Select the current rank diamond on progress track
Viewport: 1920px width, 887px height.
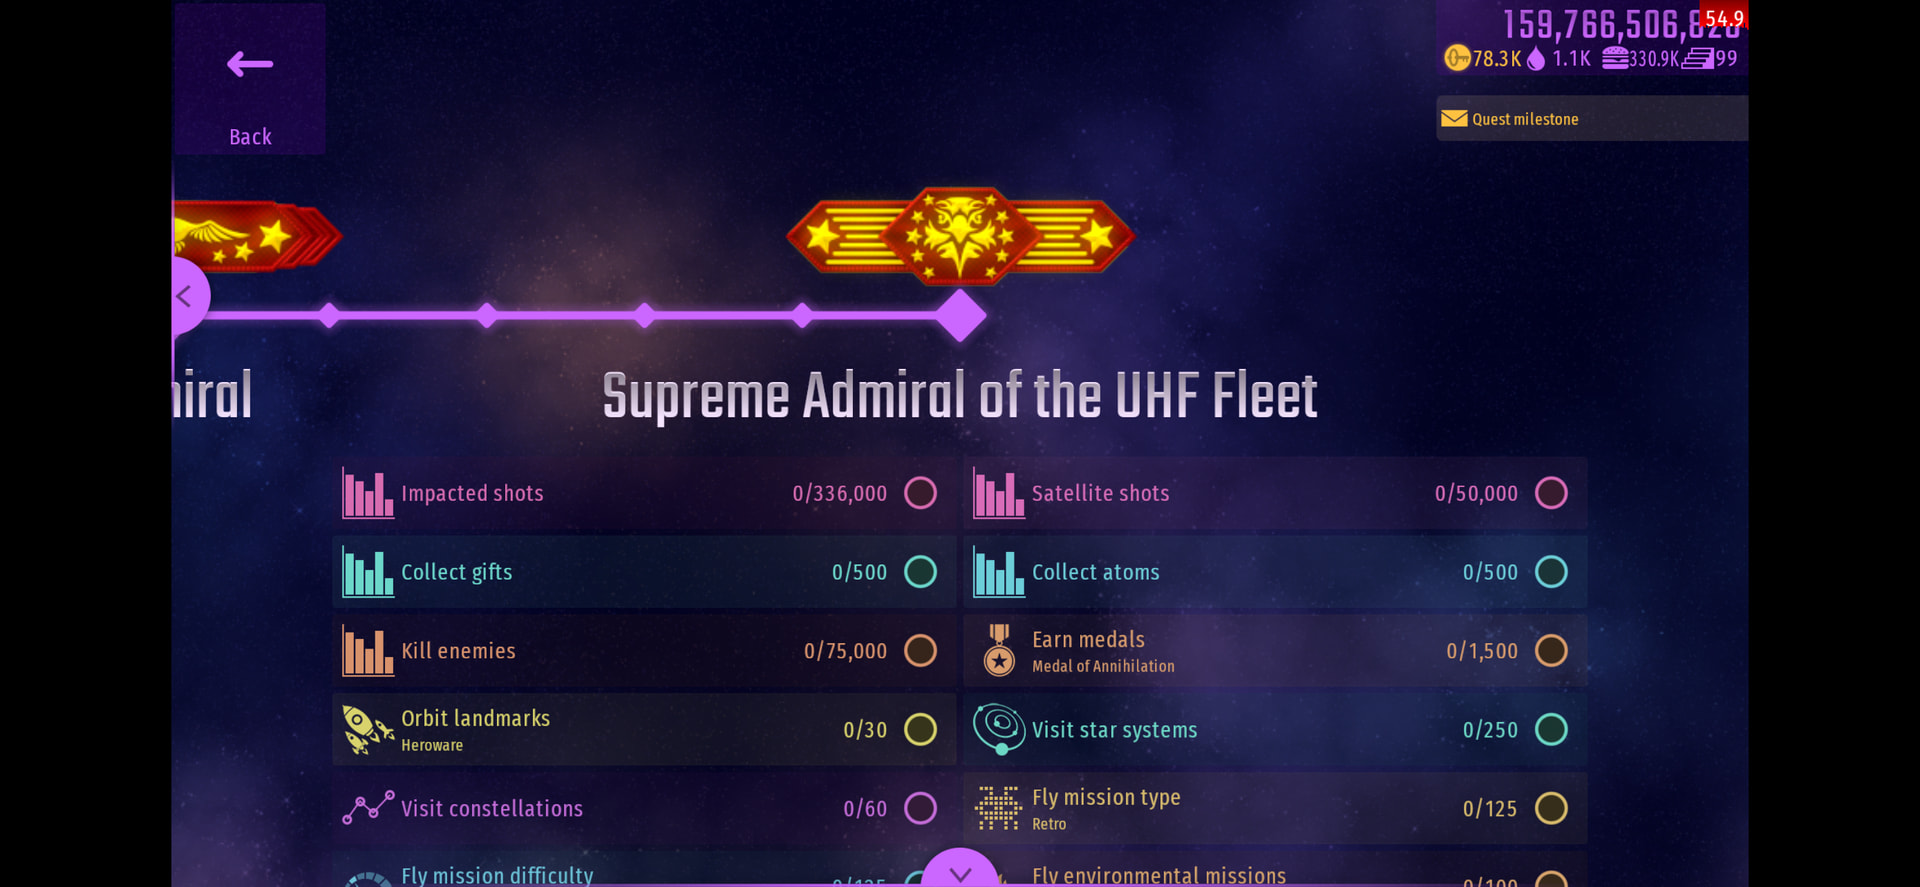[961, 315]
